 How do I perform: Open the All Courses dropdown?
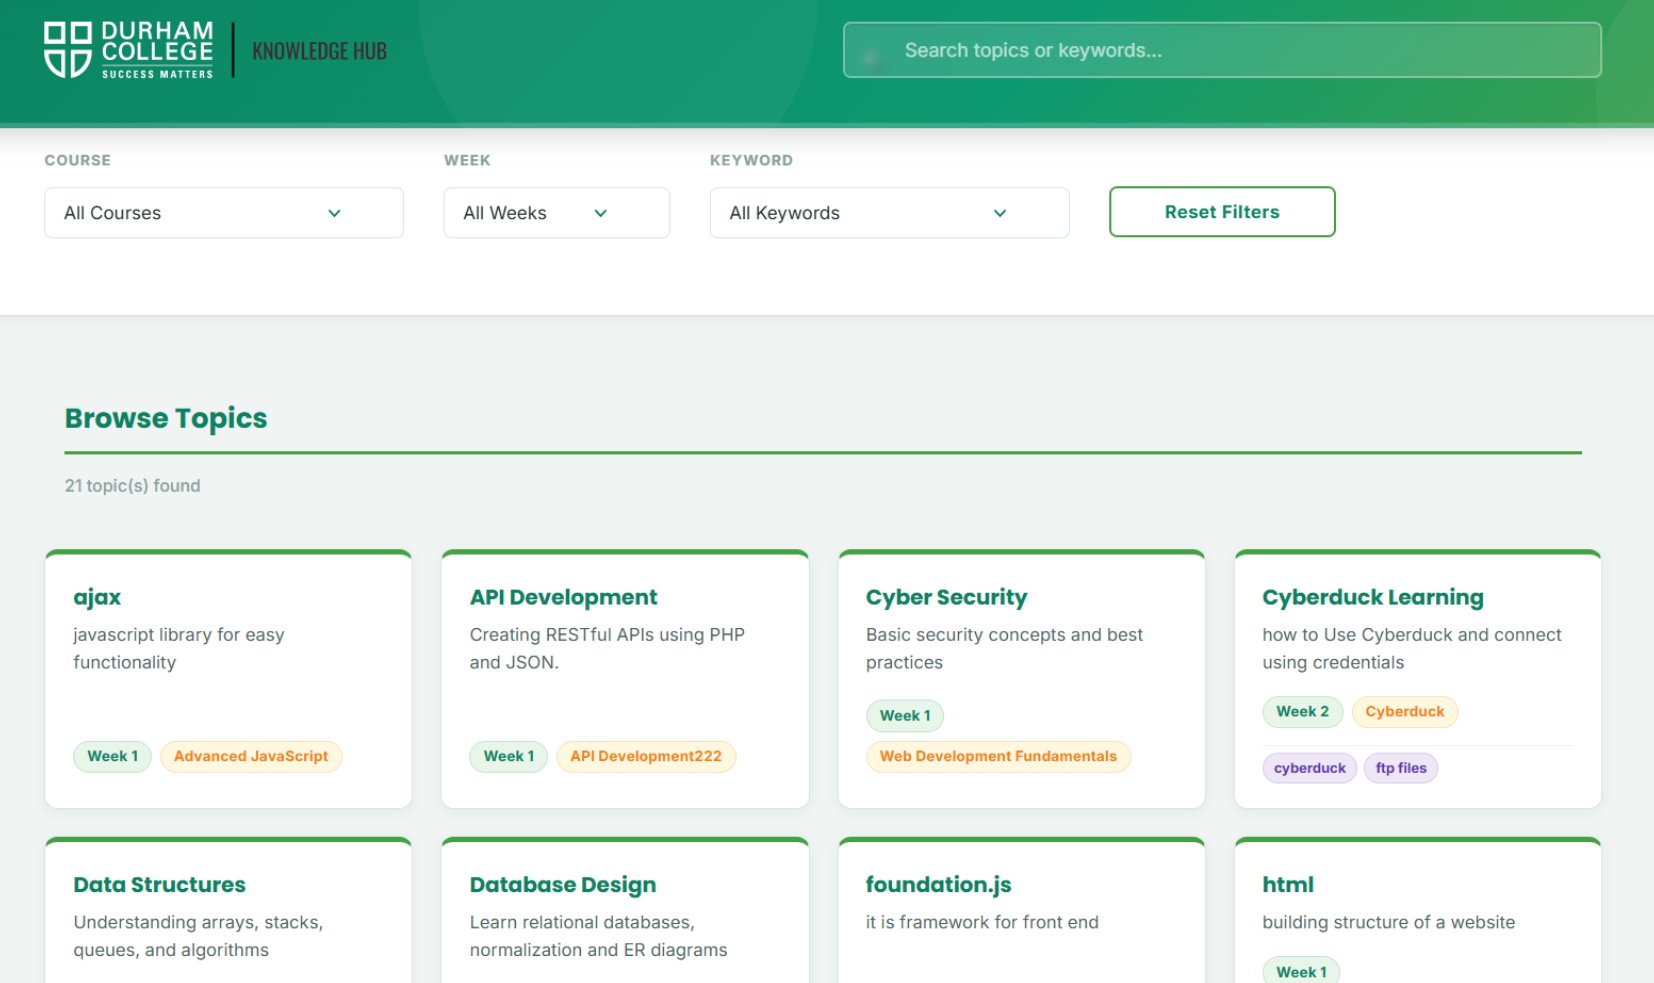pos(224,213)
